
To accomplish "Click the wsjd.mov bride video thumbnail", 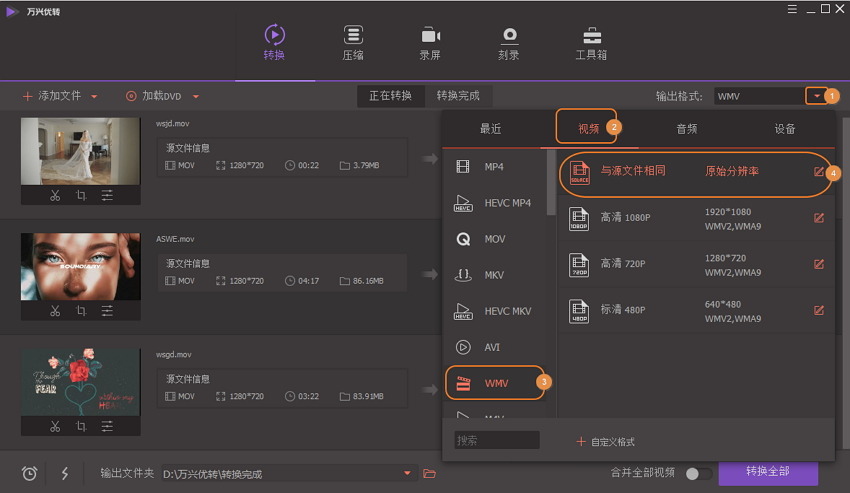I will coord(80,151).
